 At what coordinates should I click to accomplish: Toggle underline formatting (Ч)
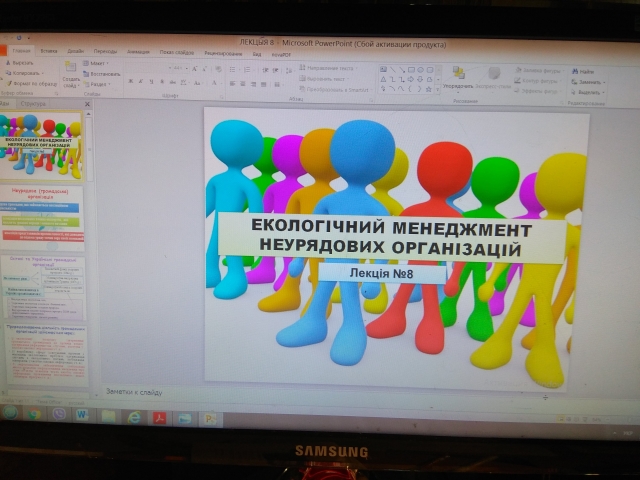[151, 82]
